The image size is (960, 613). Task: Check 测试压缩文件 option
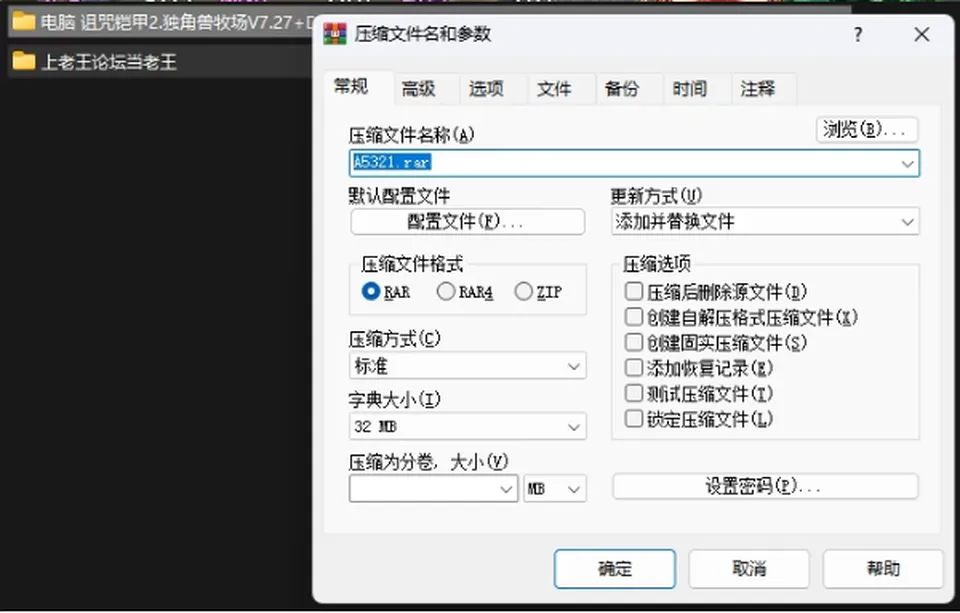pos(634,393)
